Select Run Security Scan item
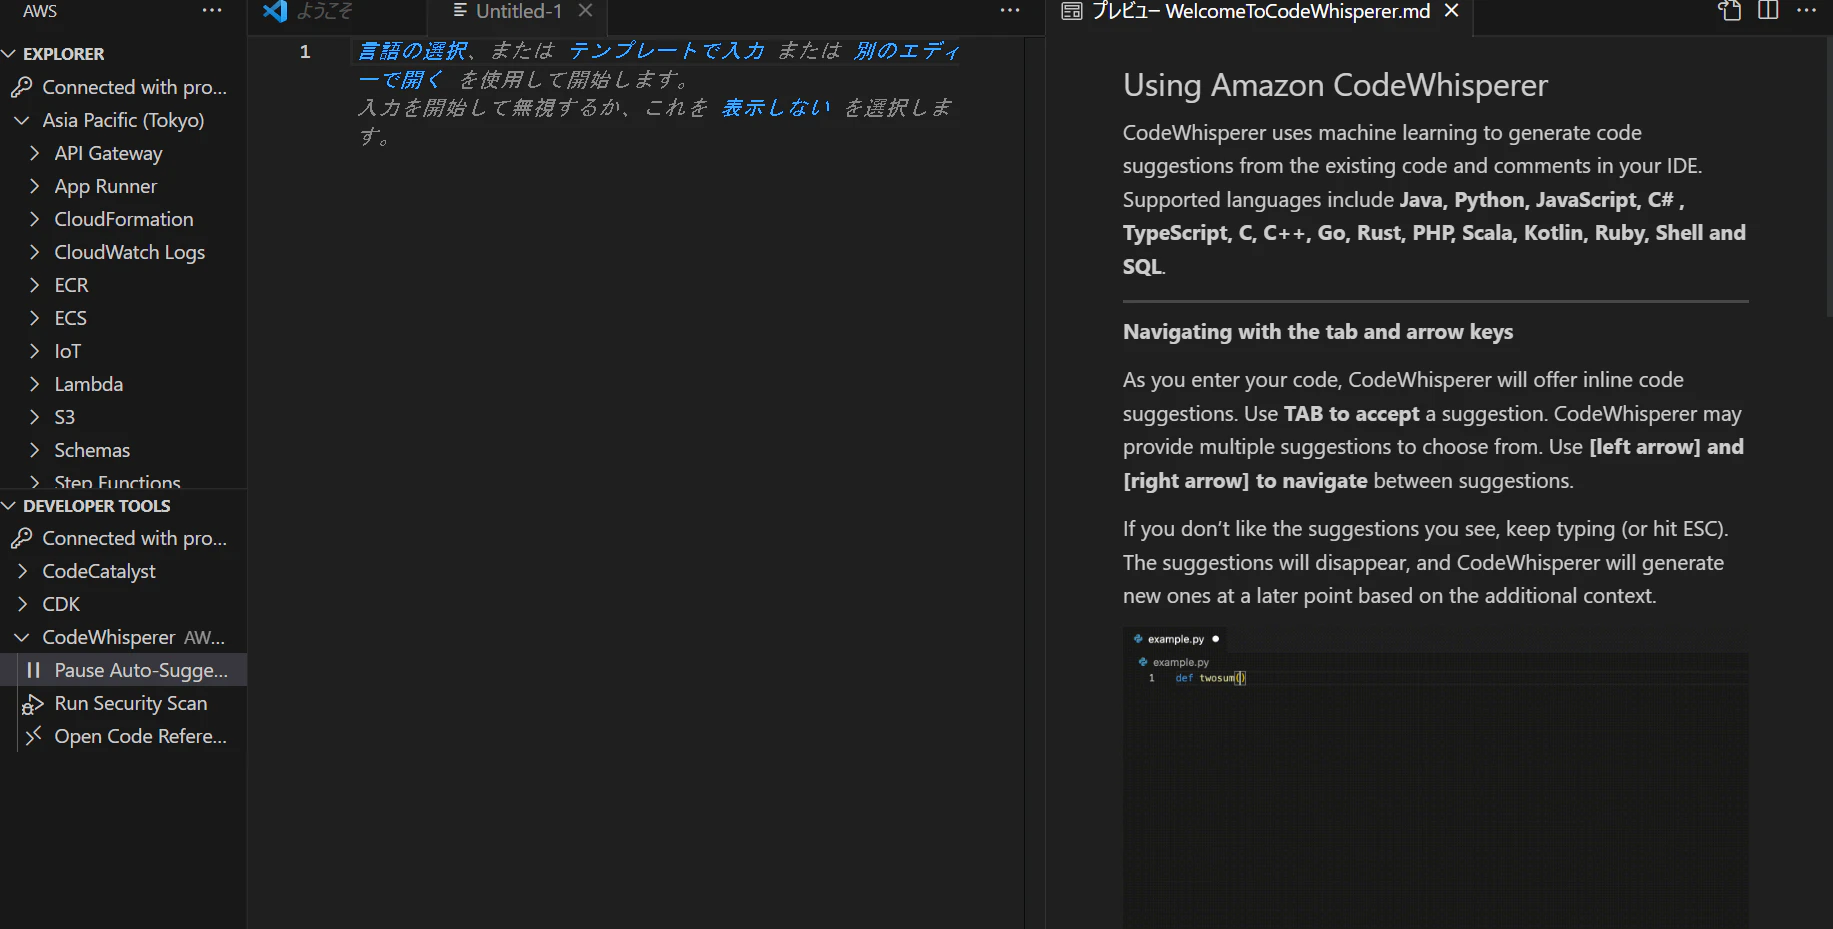This screenshot has height=929, width=1833. tap(123, 704)
